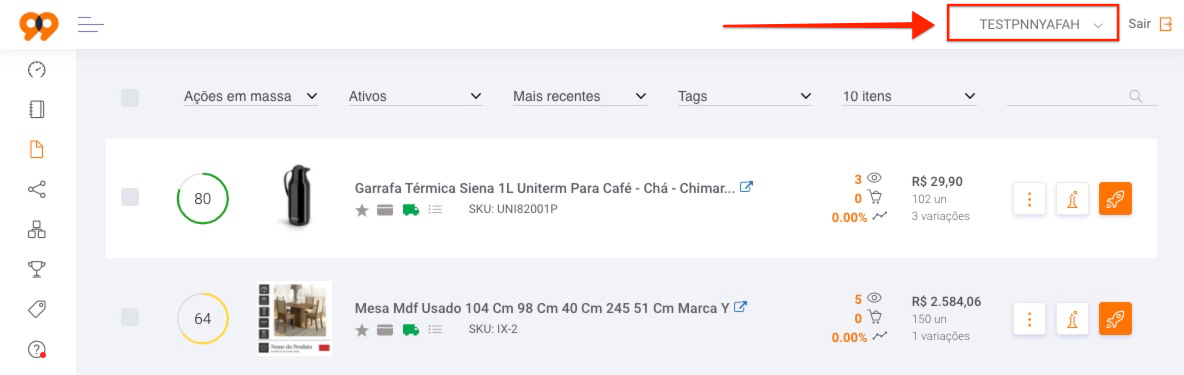The height and width of the screenshot is (375, 1184).
Task: Select the Garrafa Térmica product checkbox
Action: tap(130, 197)
